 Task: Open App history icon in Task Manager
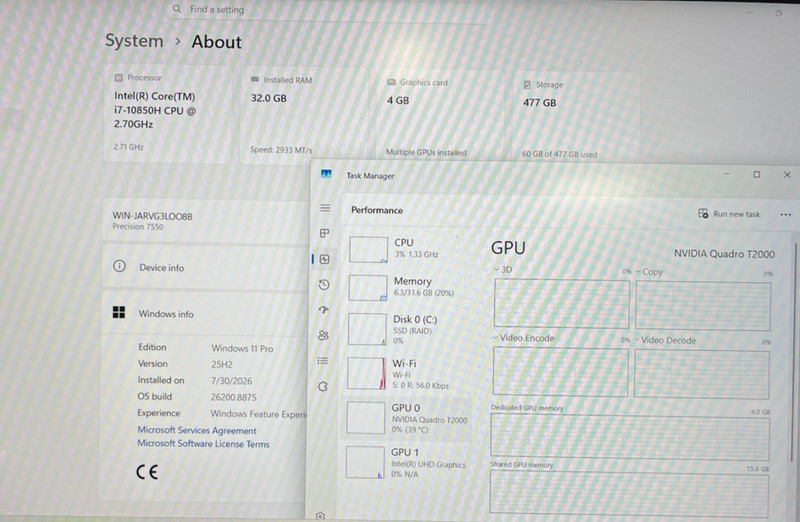click(324, 285)
